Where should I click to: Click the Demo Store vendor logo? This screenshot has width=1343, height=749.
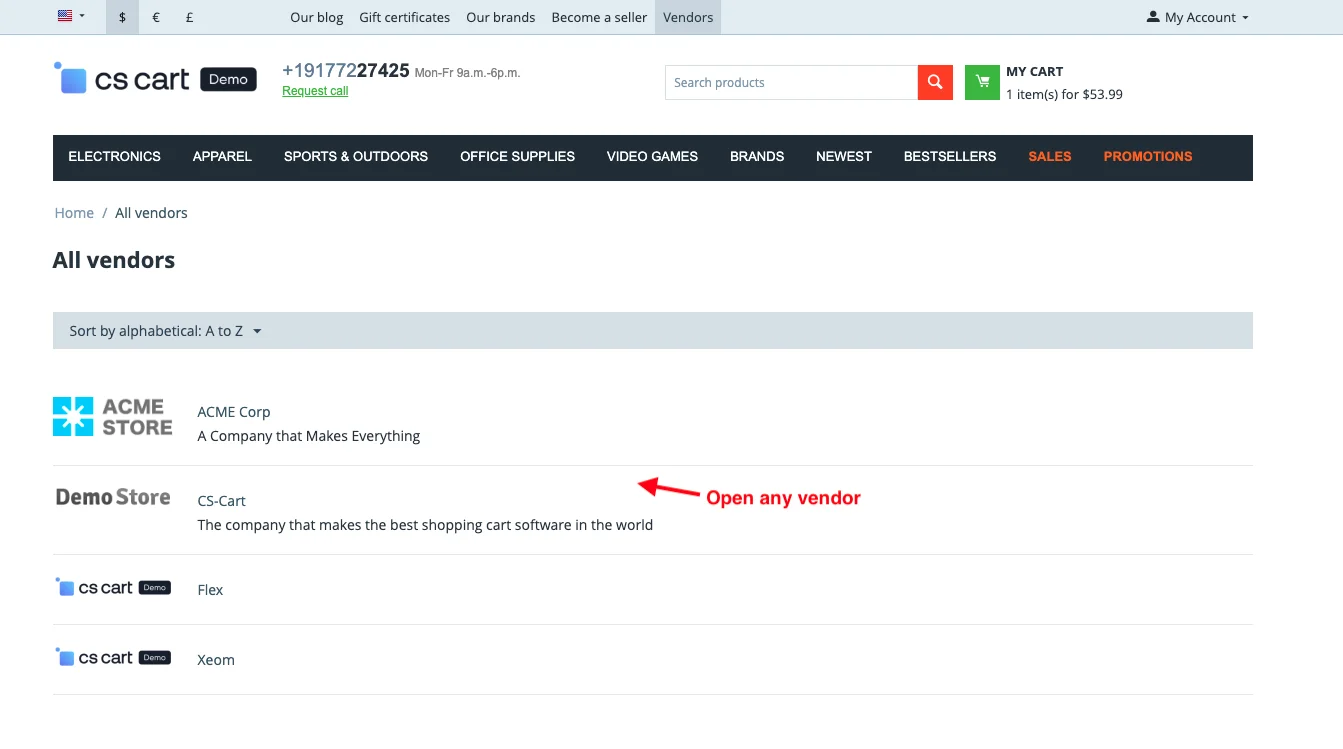click(113, 497)
